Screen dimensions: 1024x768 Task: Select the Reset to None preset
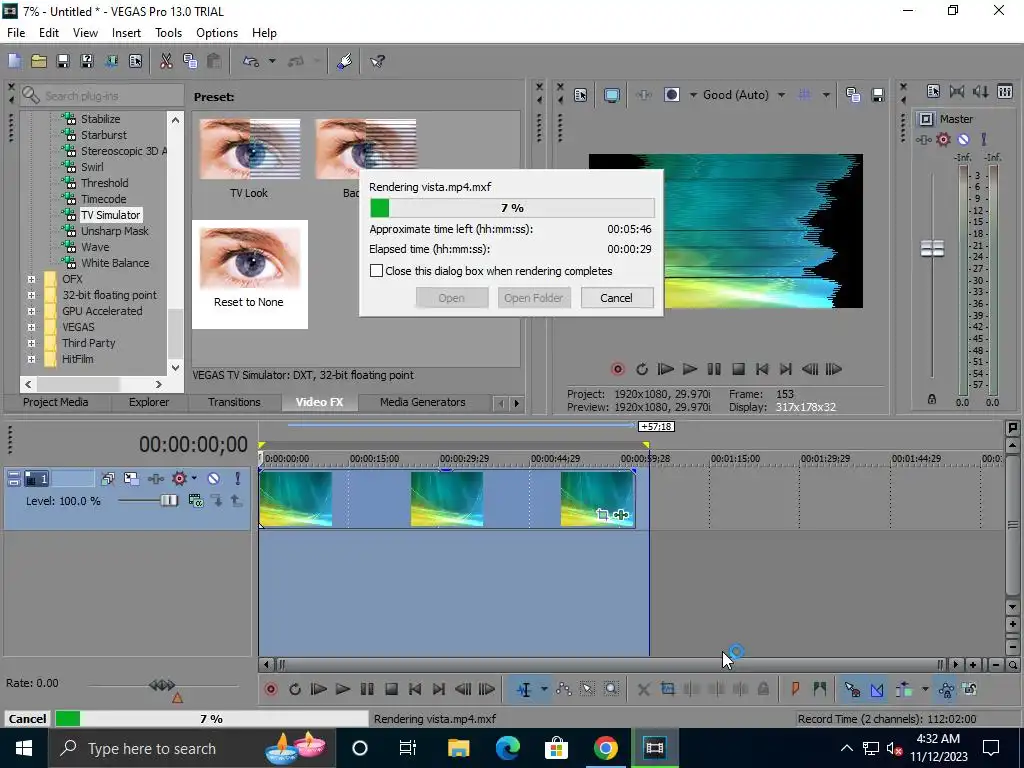[x=249, y=274]
